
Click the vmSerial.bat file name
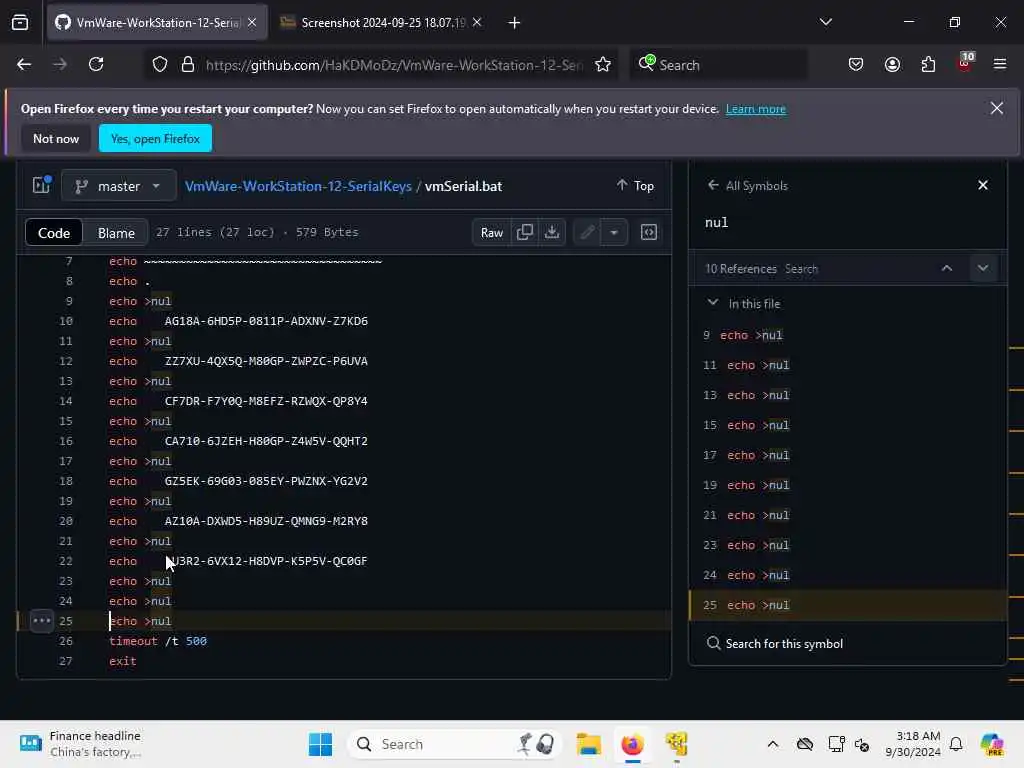point(464,186)
